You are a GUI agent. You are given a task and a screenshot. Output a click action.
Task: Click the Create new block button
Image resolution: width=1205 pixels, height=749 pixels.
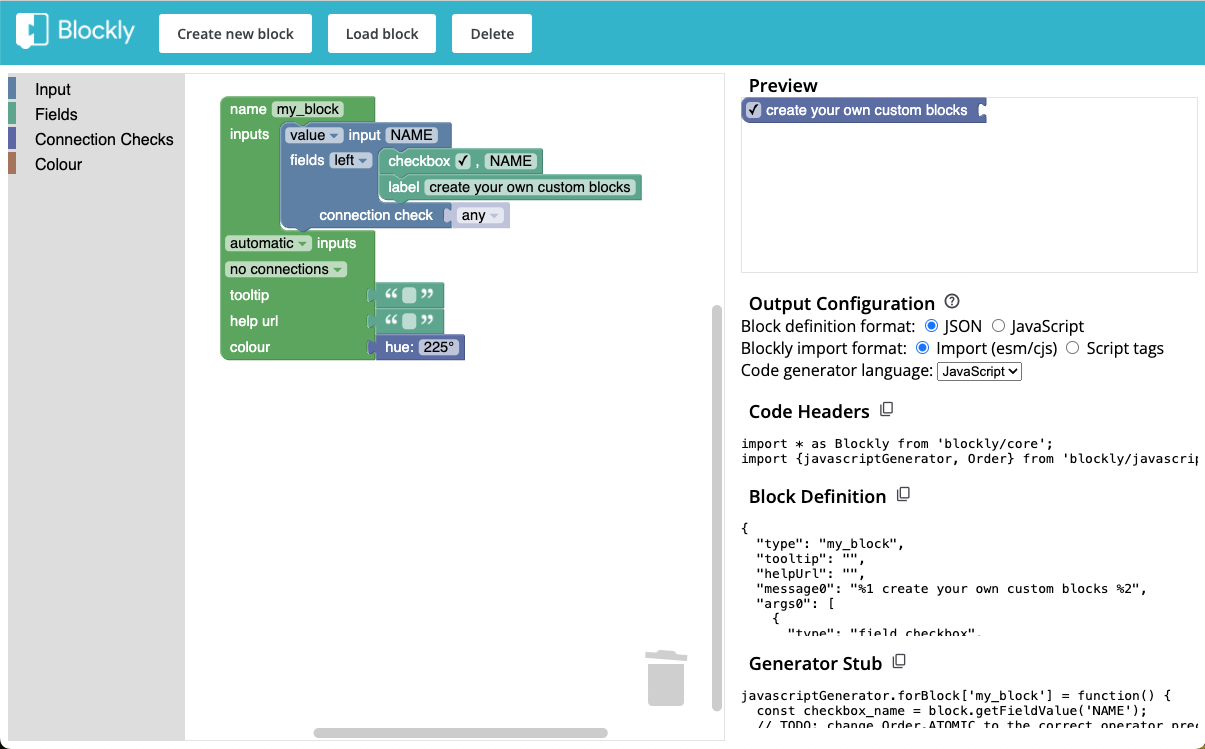coord(235,33)
